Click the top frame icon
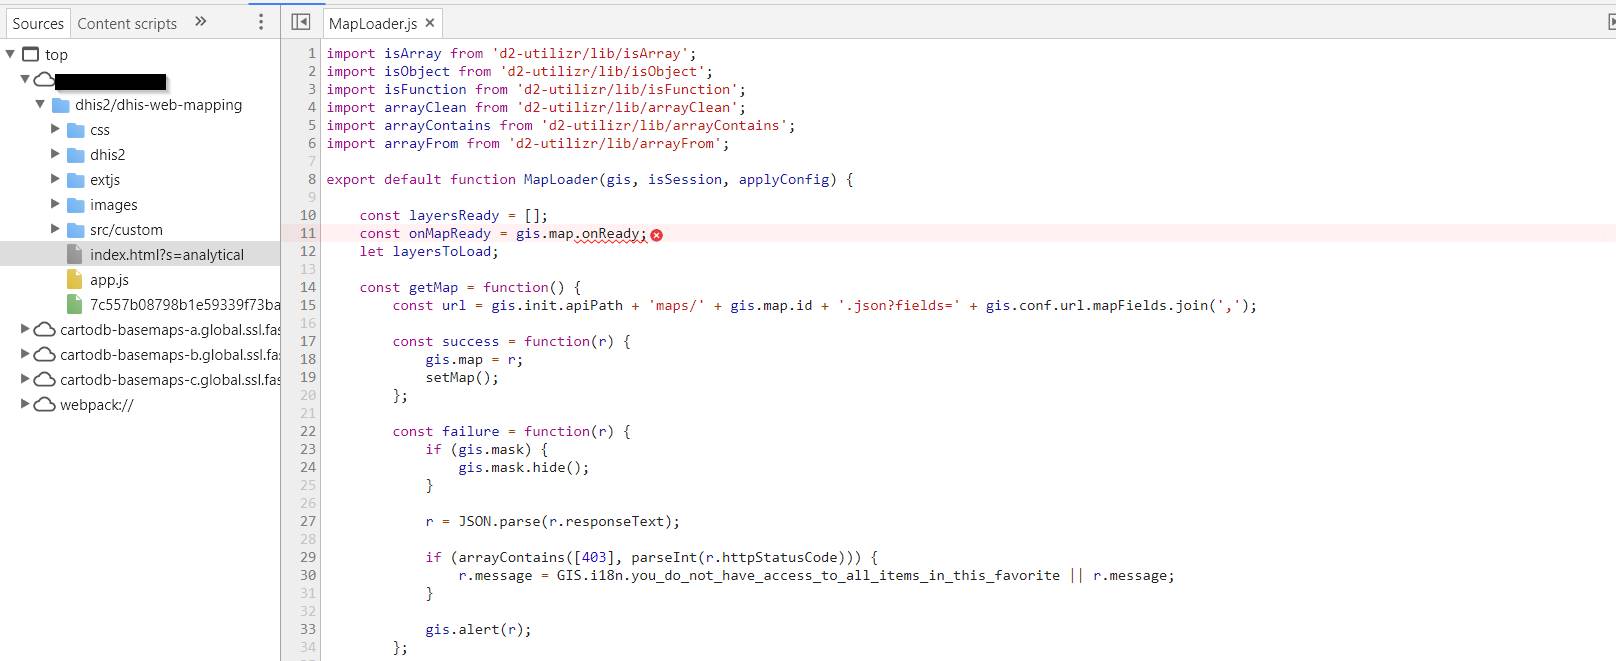This screenshot has height=661, width=1616. coord(30,54)
